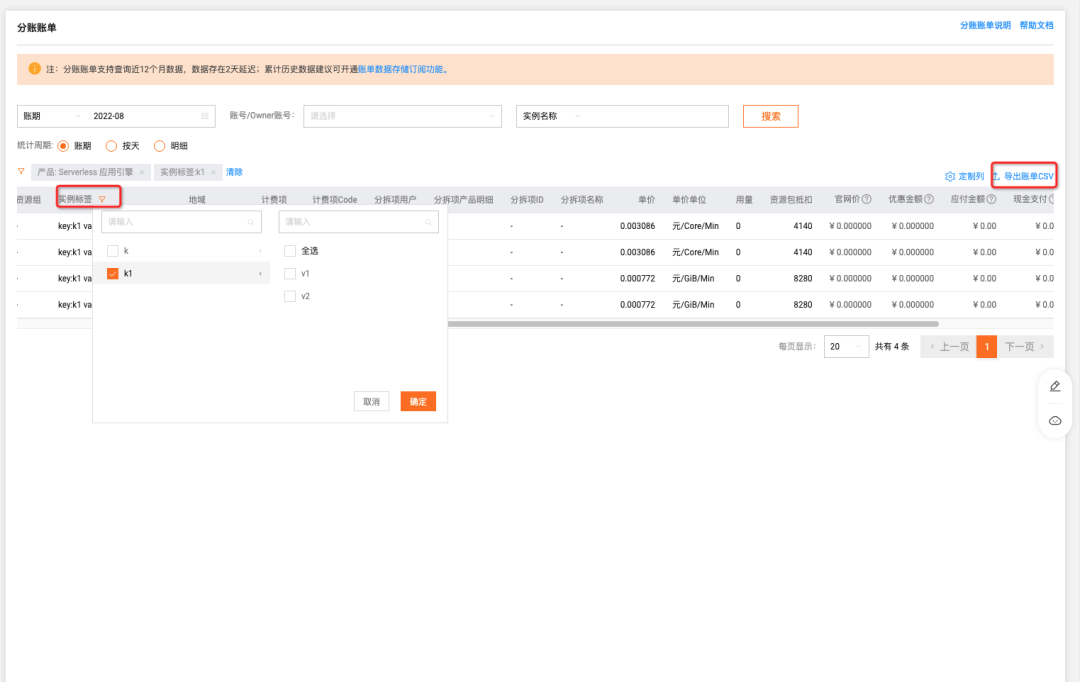Go to 上一页 previous page
The width and height of the screenshot is (1080, 682).
click(x=949, y=347)
